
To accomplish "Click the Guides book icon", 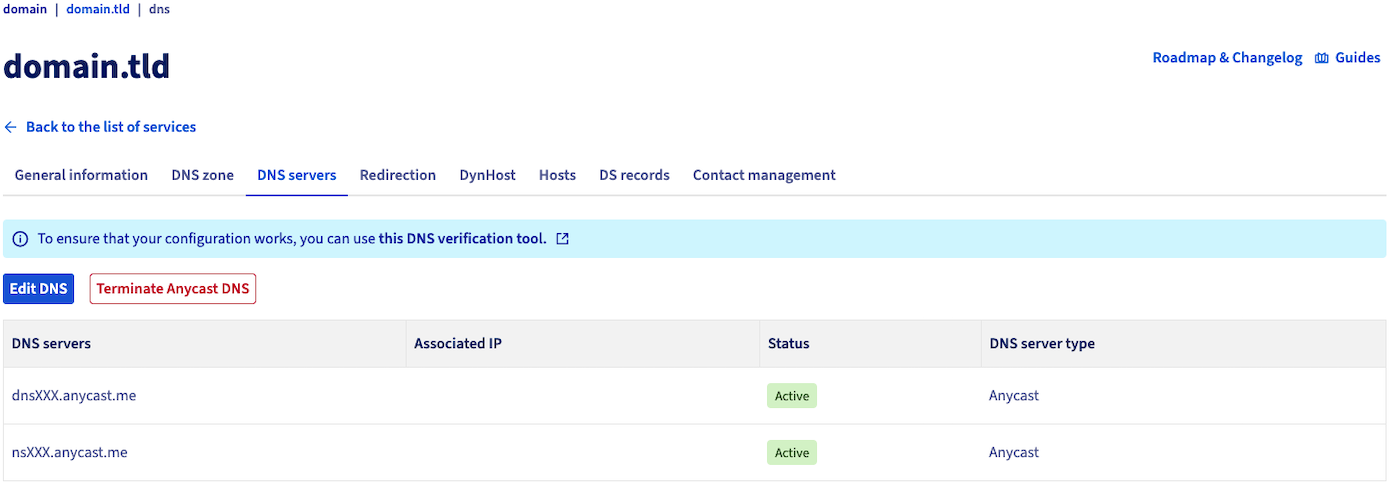I will click(1322, 58).
